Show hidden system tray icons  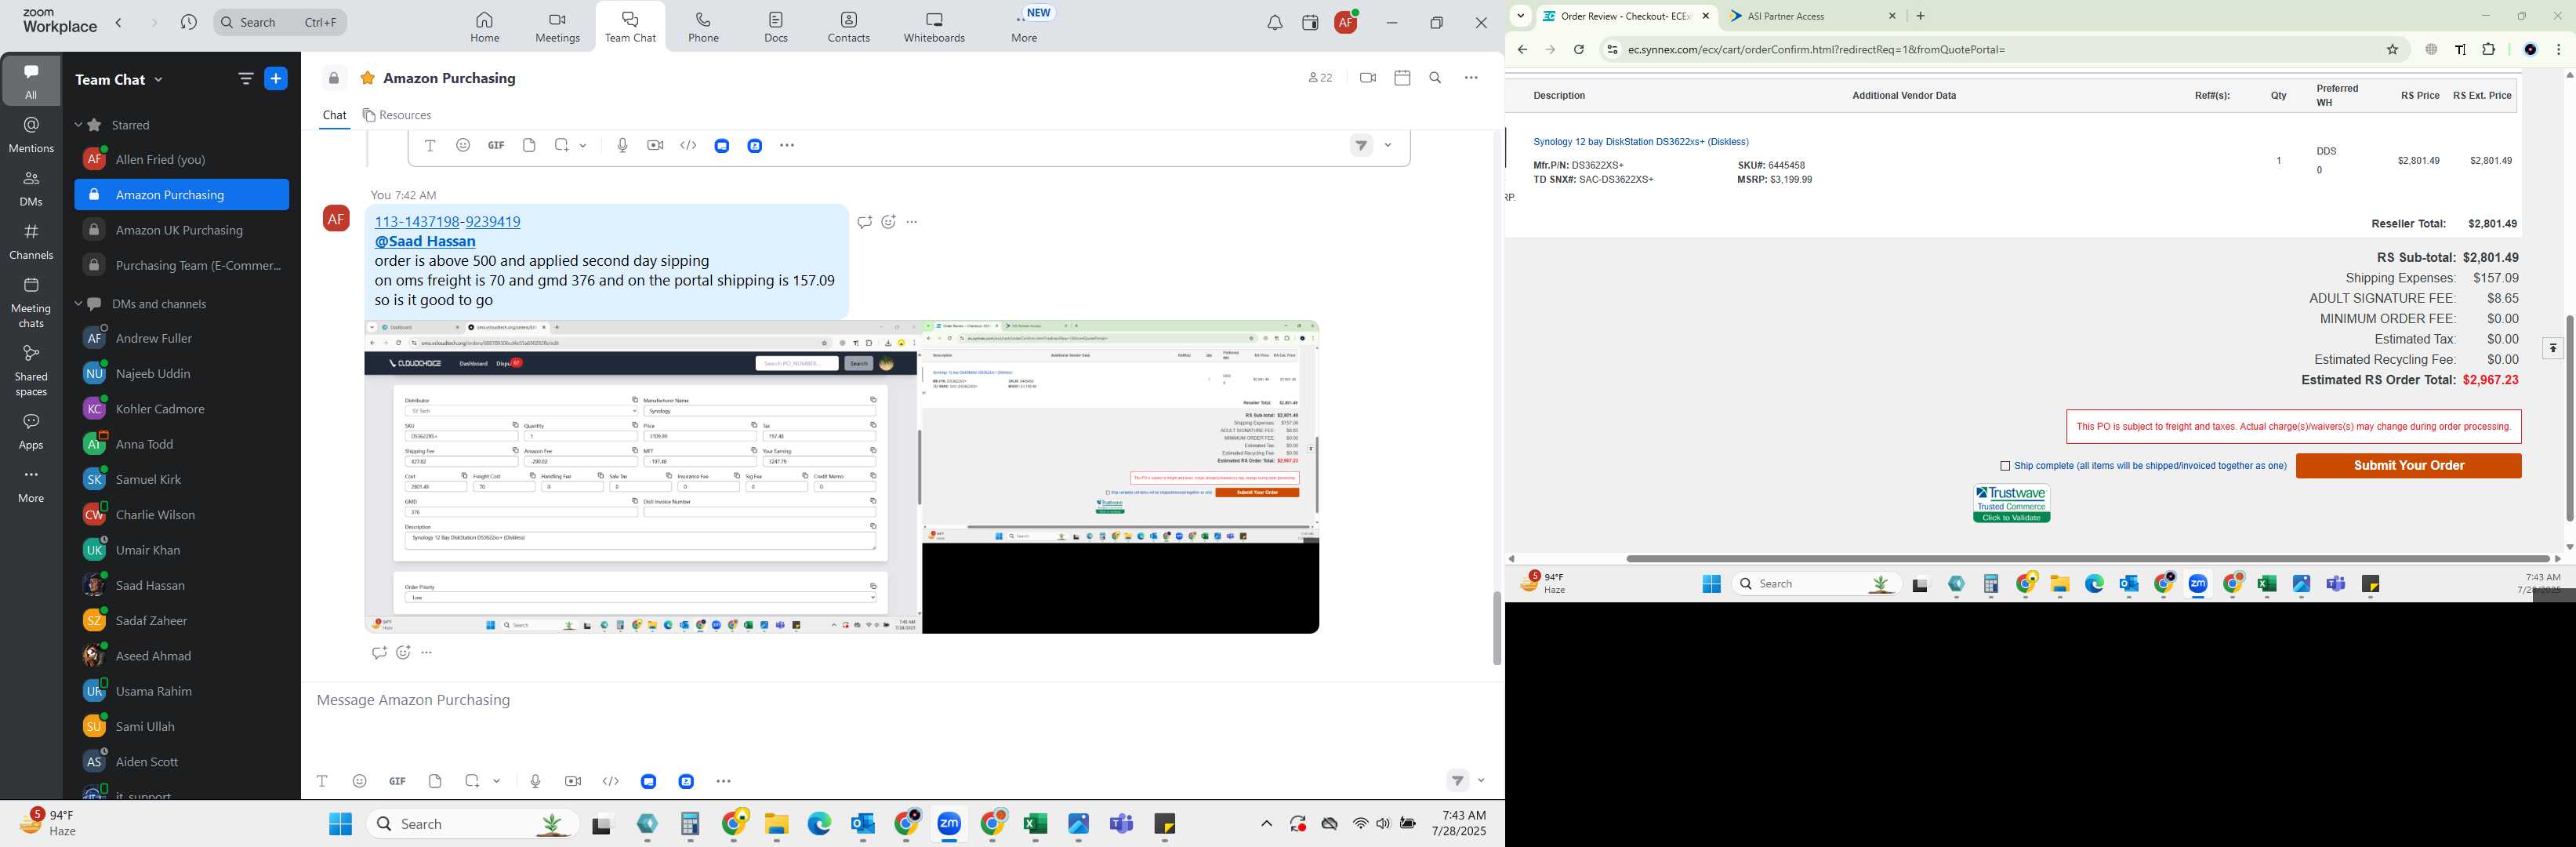(x=1266, y=824)
